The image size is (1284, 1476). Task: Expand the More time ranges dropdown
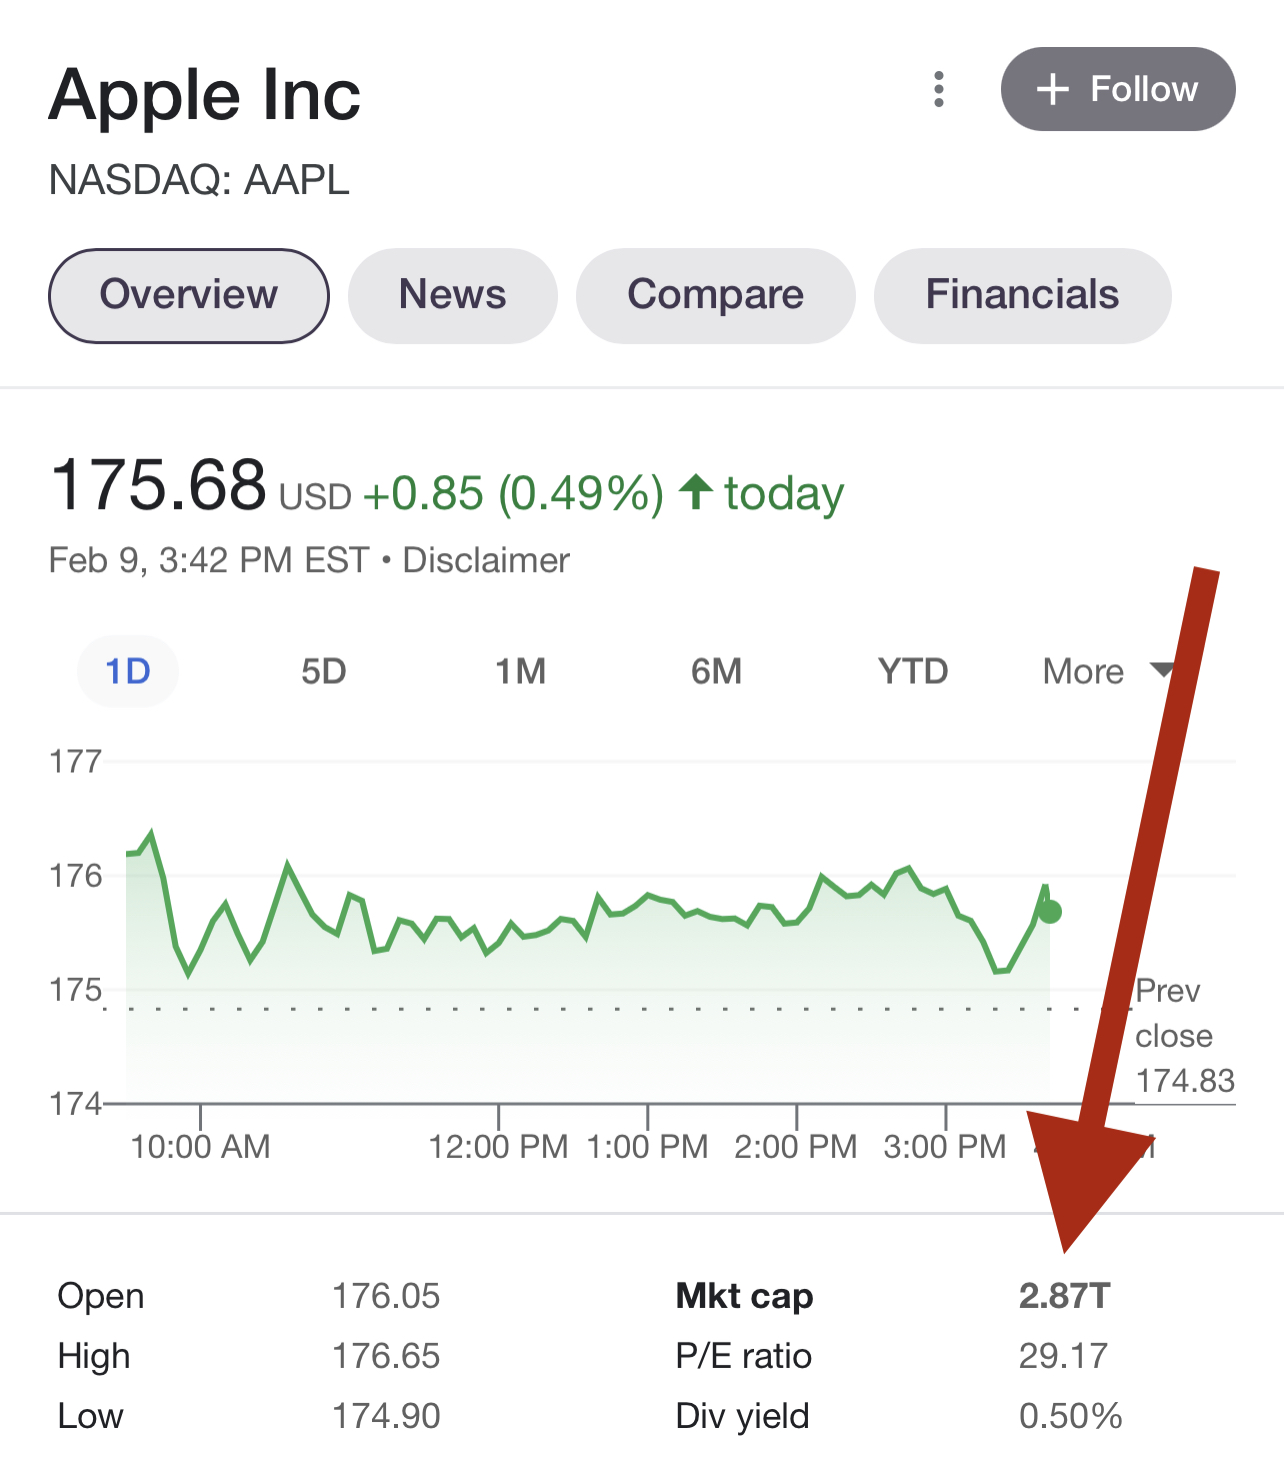pyautogui.click(x=1084, y=671)
